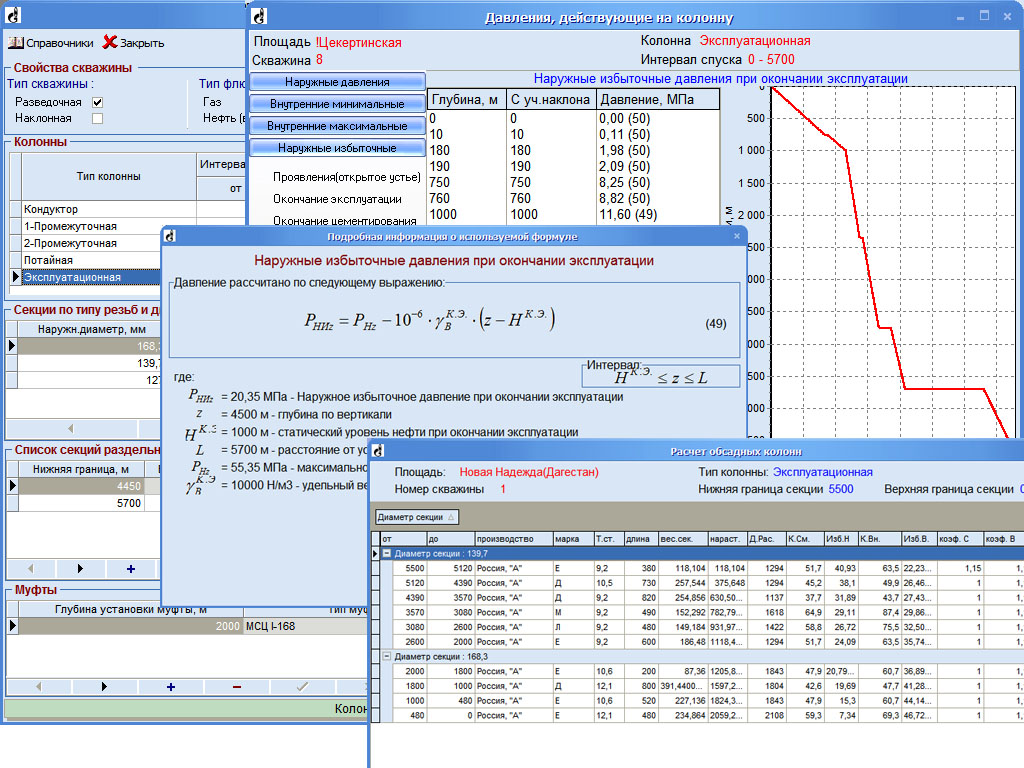Sort by the производство column header

[x=513, y=539]
